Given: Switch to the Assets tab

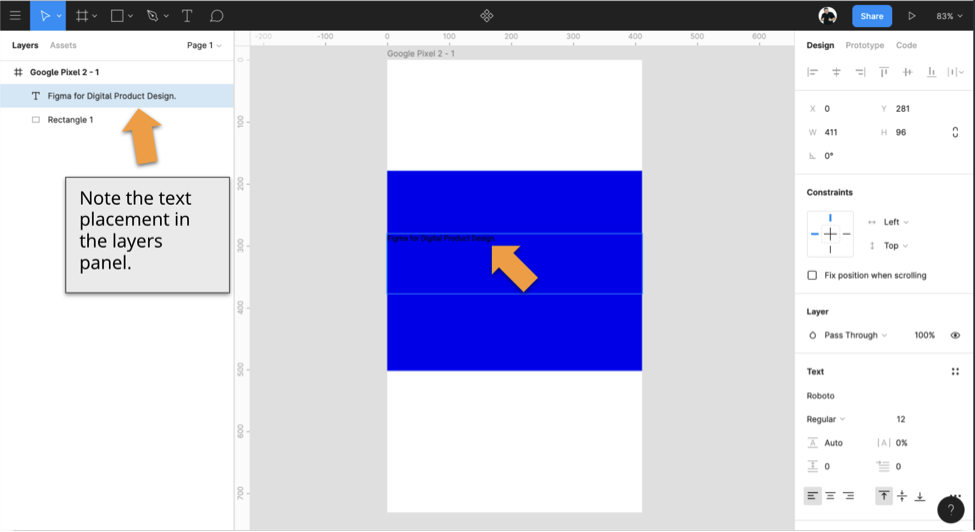Looking at the screenshot, I should 63,45.
